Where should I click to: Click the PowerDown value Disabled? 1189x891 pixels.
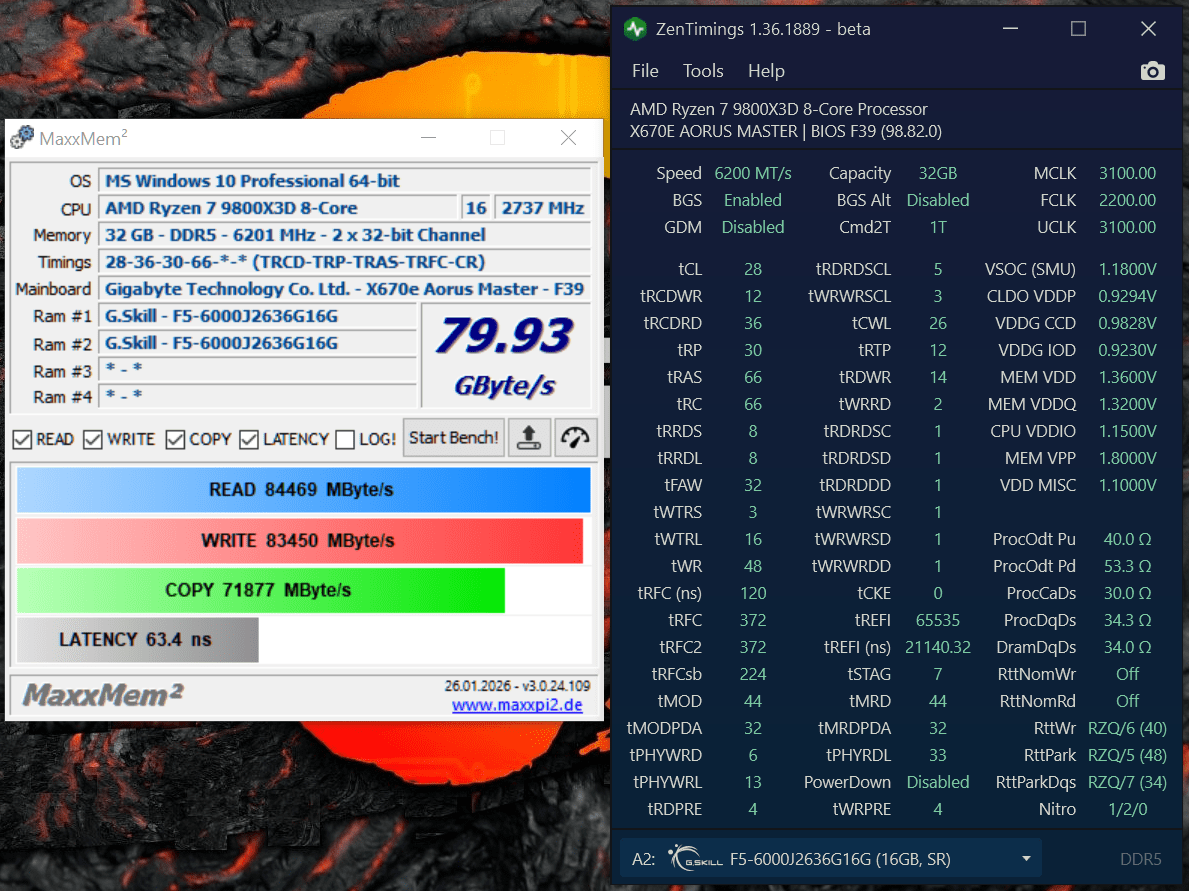pyautogui.click(x=937, y=782)
